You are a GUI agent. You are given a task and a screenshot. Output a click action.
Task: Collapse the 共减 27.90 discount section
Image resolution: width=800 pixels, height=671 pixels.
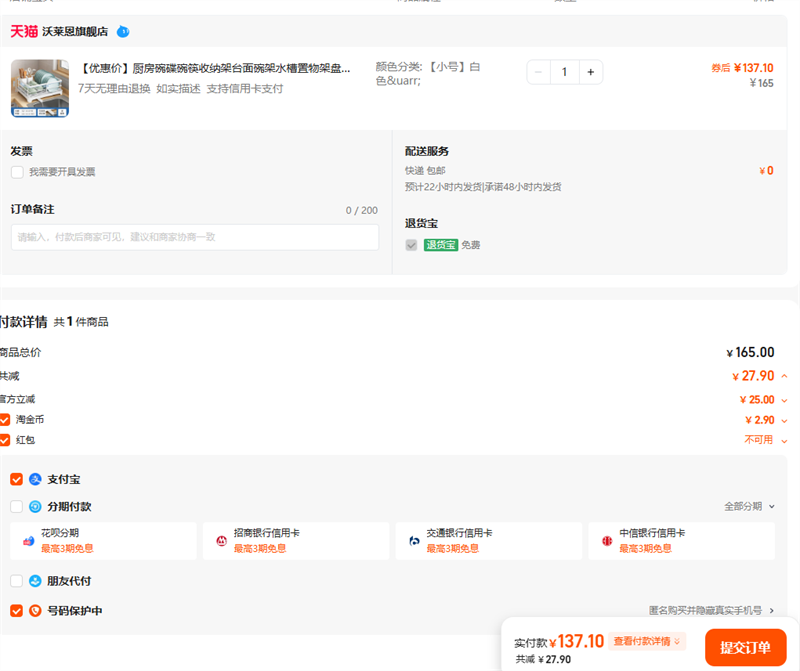[x=784, y=377]
